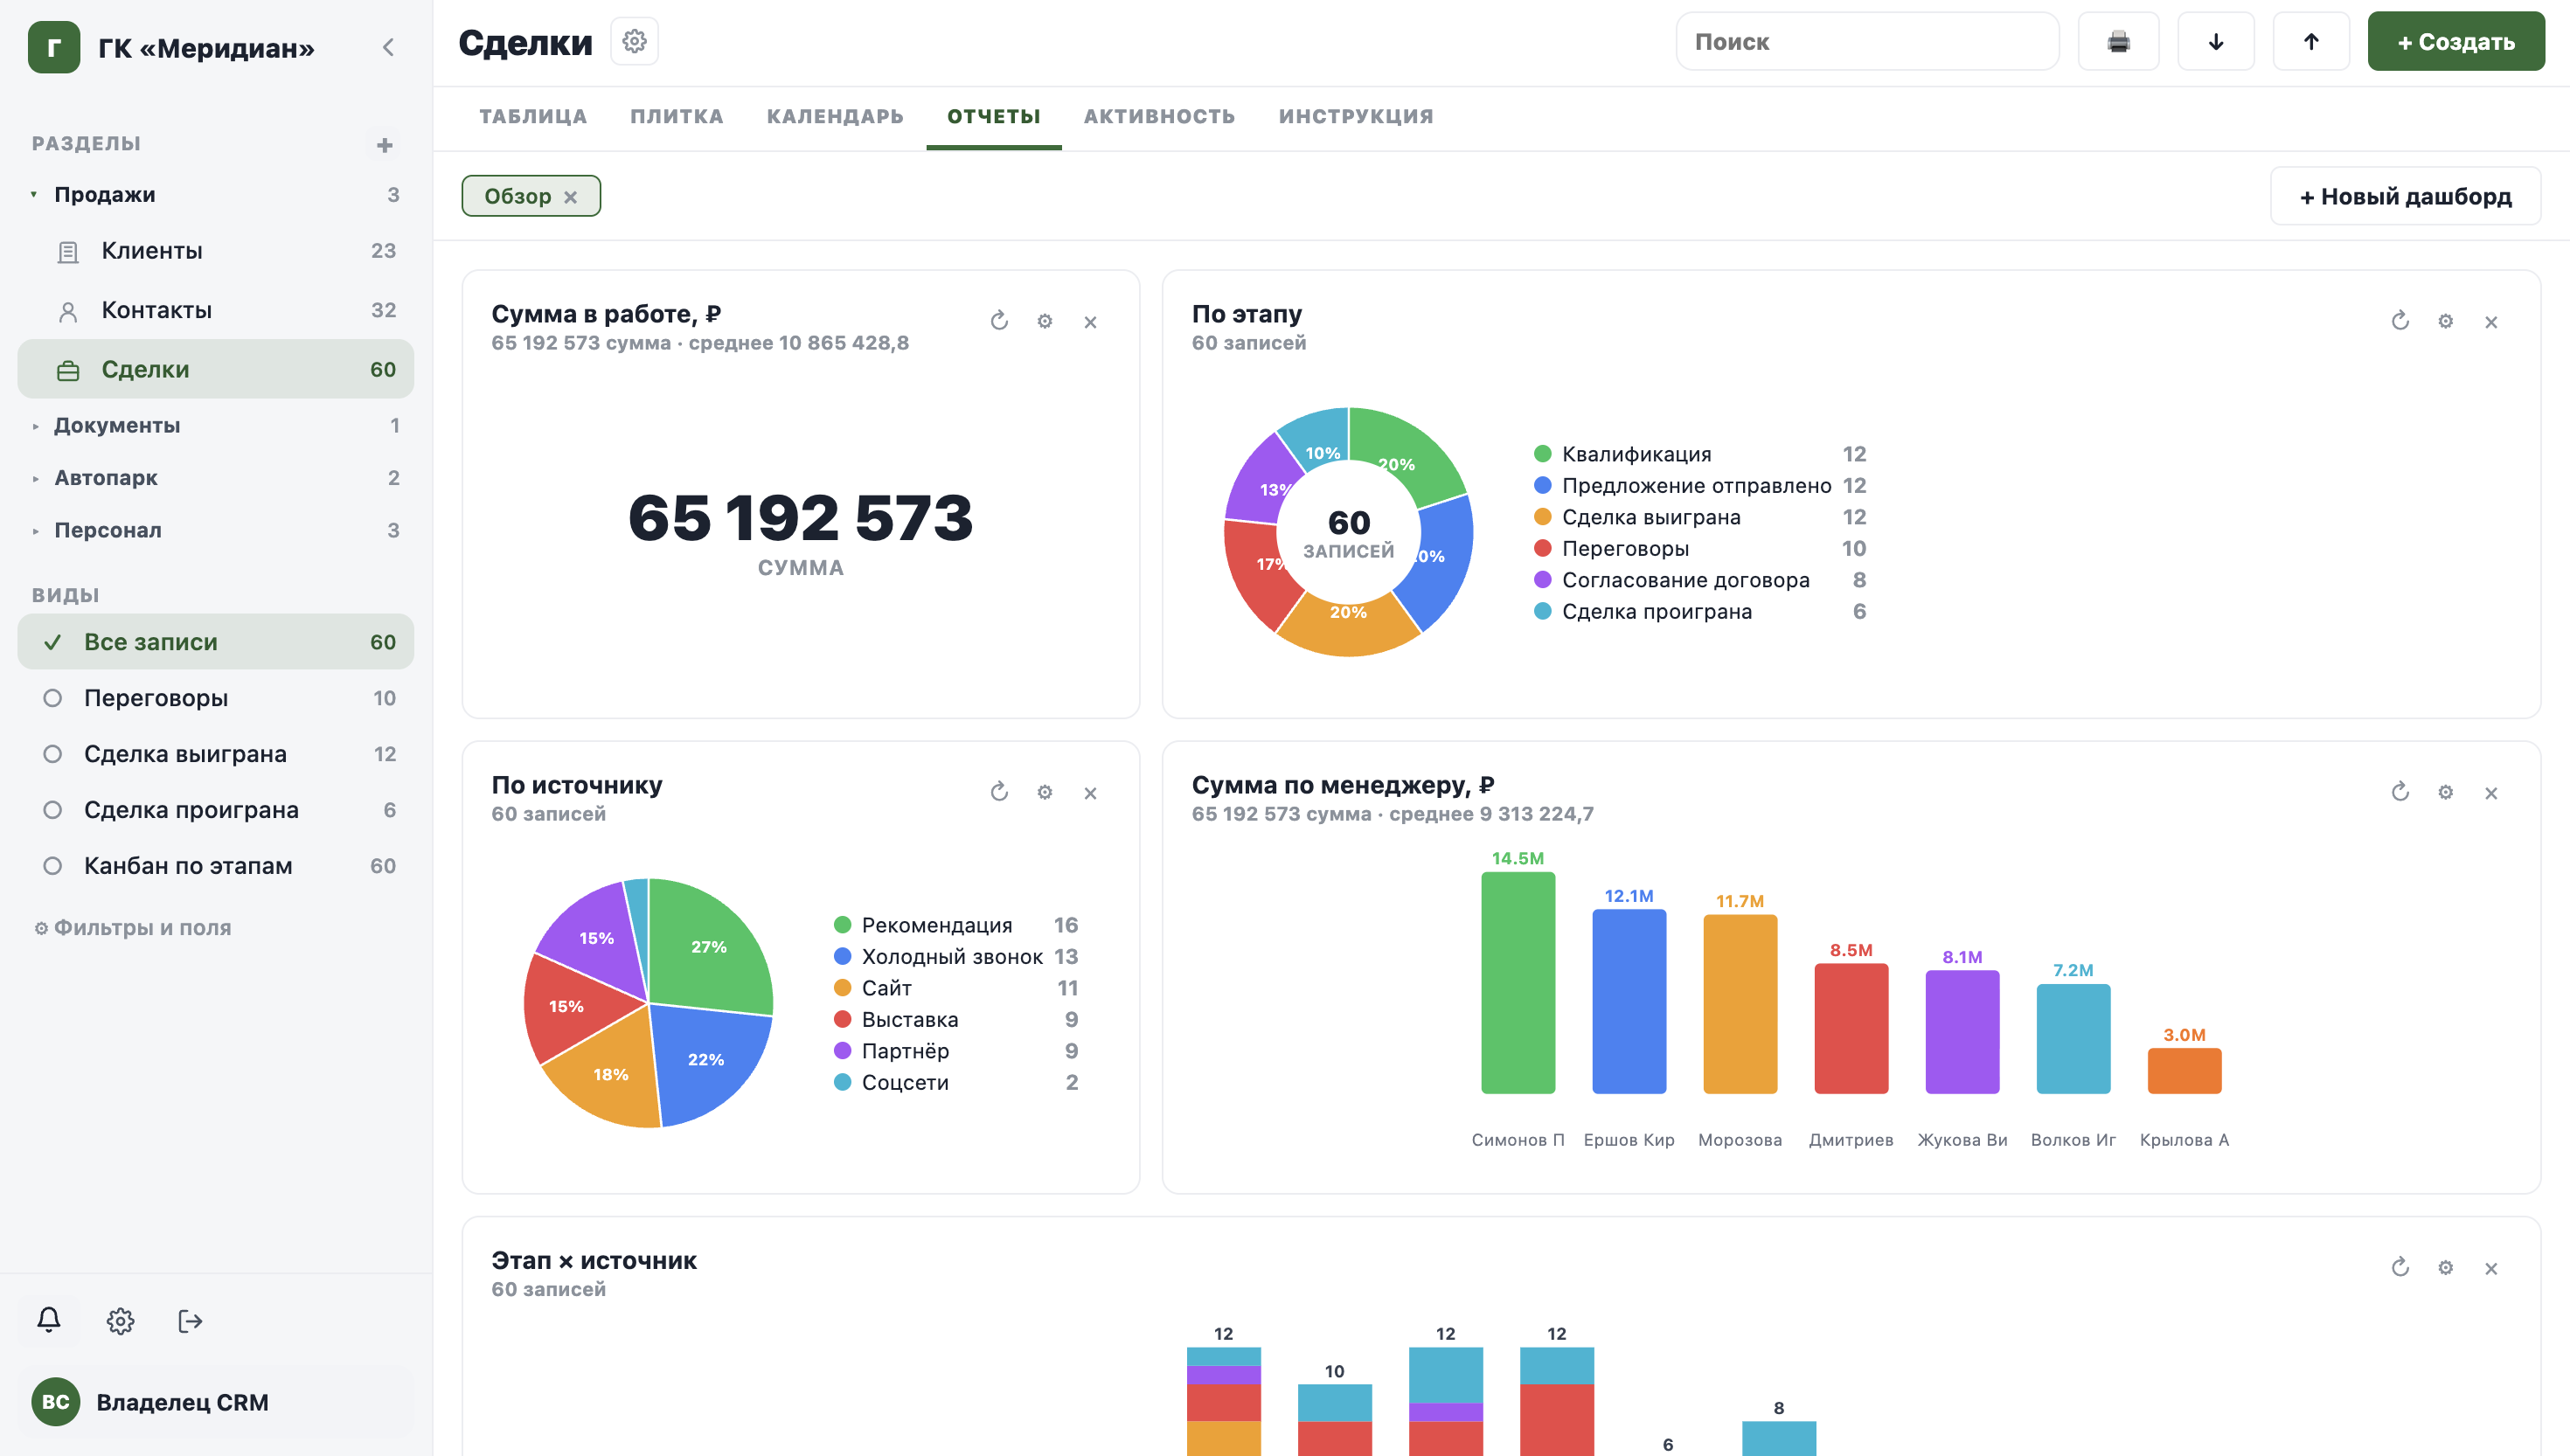Close the Этап × источник widget
This screenshot has width=2570, height=1456.
coord(2491,1269)
